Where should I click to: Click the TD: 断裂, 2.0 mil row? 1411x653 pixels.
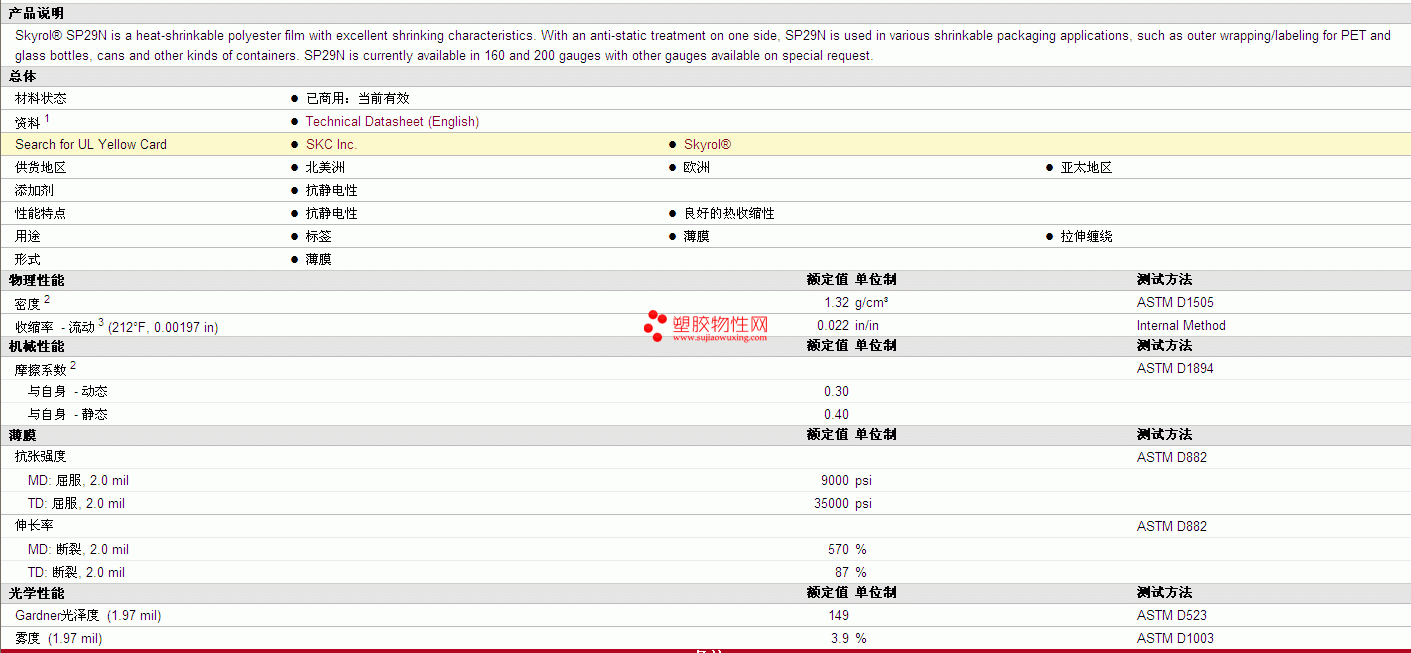tap(76, 573)
